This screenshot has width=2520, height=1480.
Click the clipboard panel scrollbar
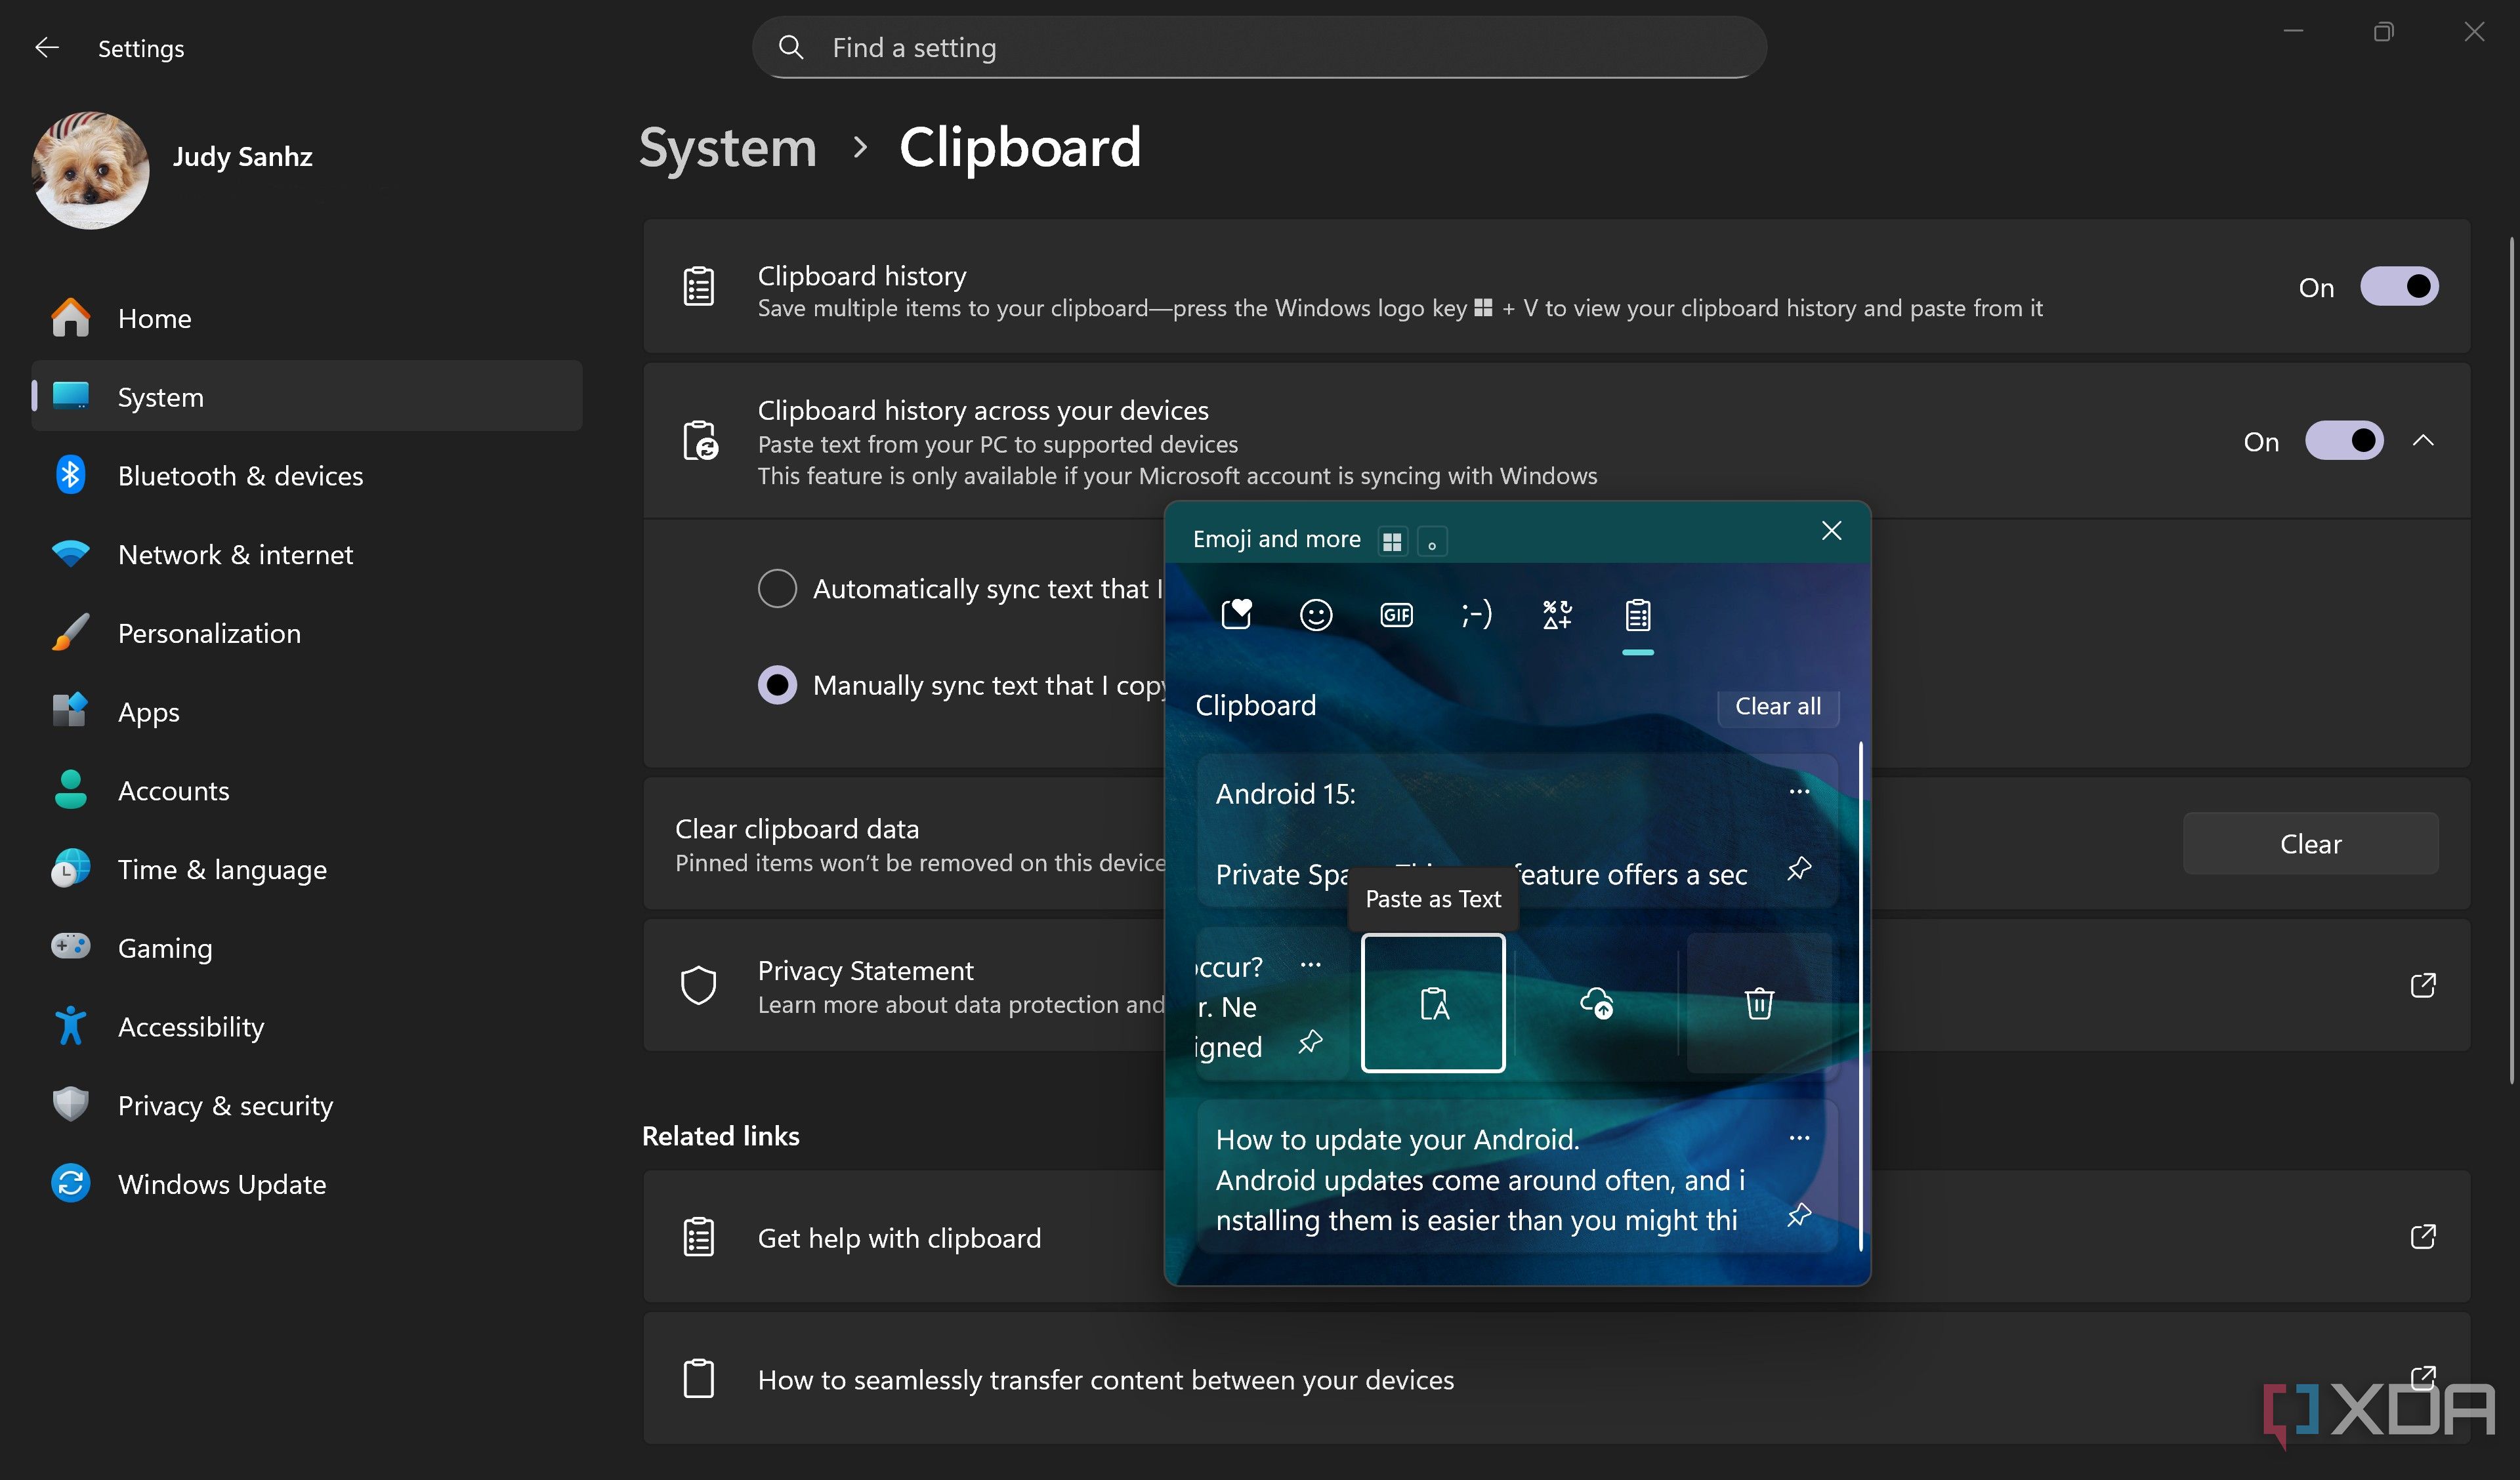(1860, 995)
